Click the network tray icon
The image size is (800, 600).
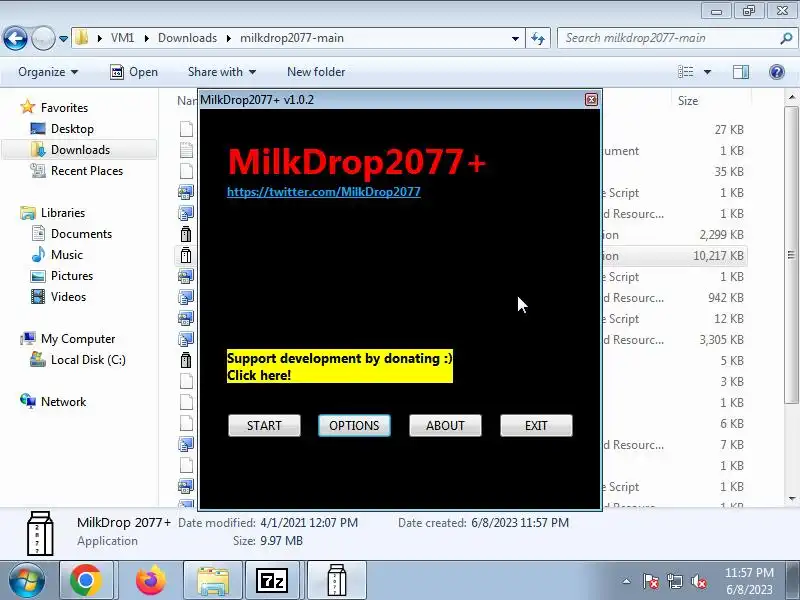674,581
